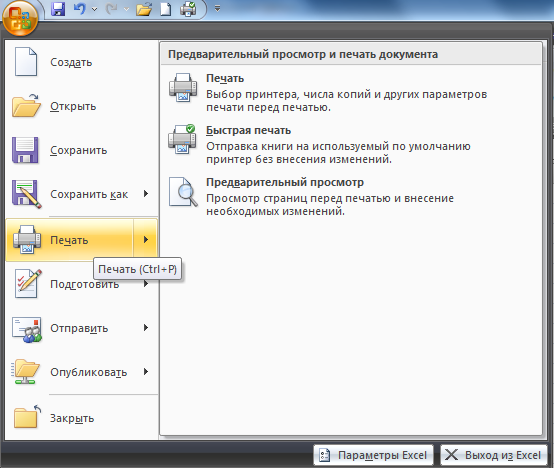Expand the Опубликовать submenu arrow
This screenshot has height=468, width=554.
tap(146, 372)
